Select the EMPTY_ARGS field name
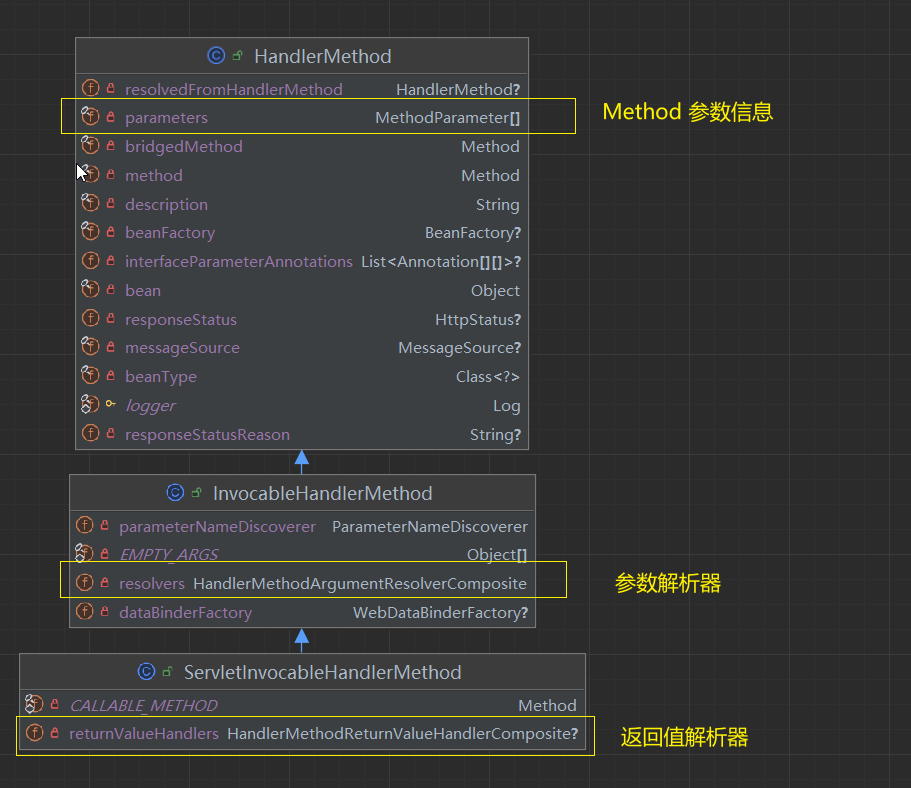Screen dimensions: 911x788 168,554
